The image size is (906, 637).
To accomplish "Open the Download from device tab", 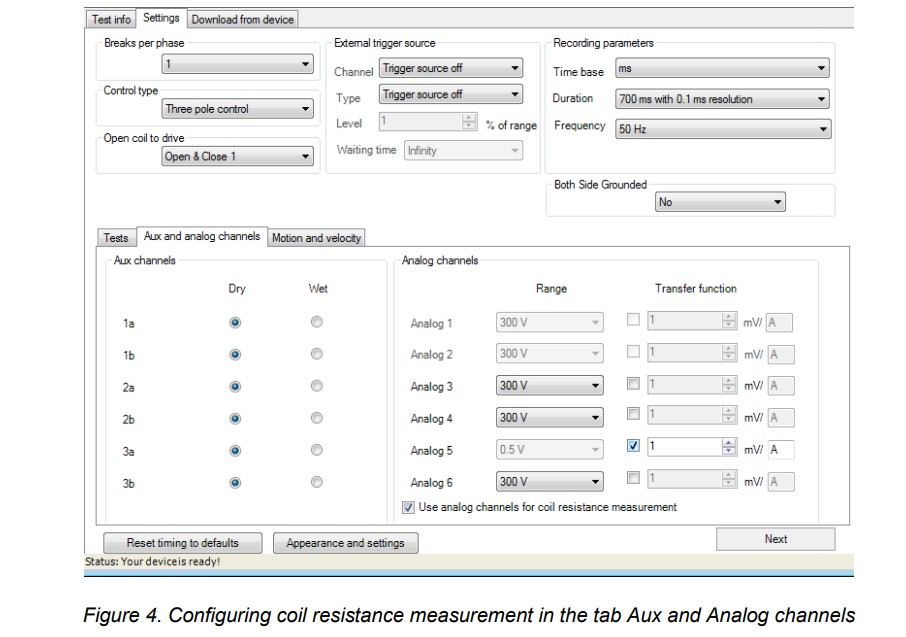I will tap(242, 19).
